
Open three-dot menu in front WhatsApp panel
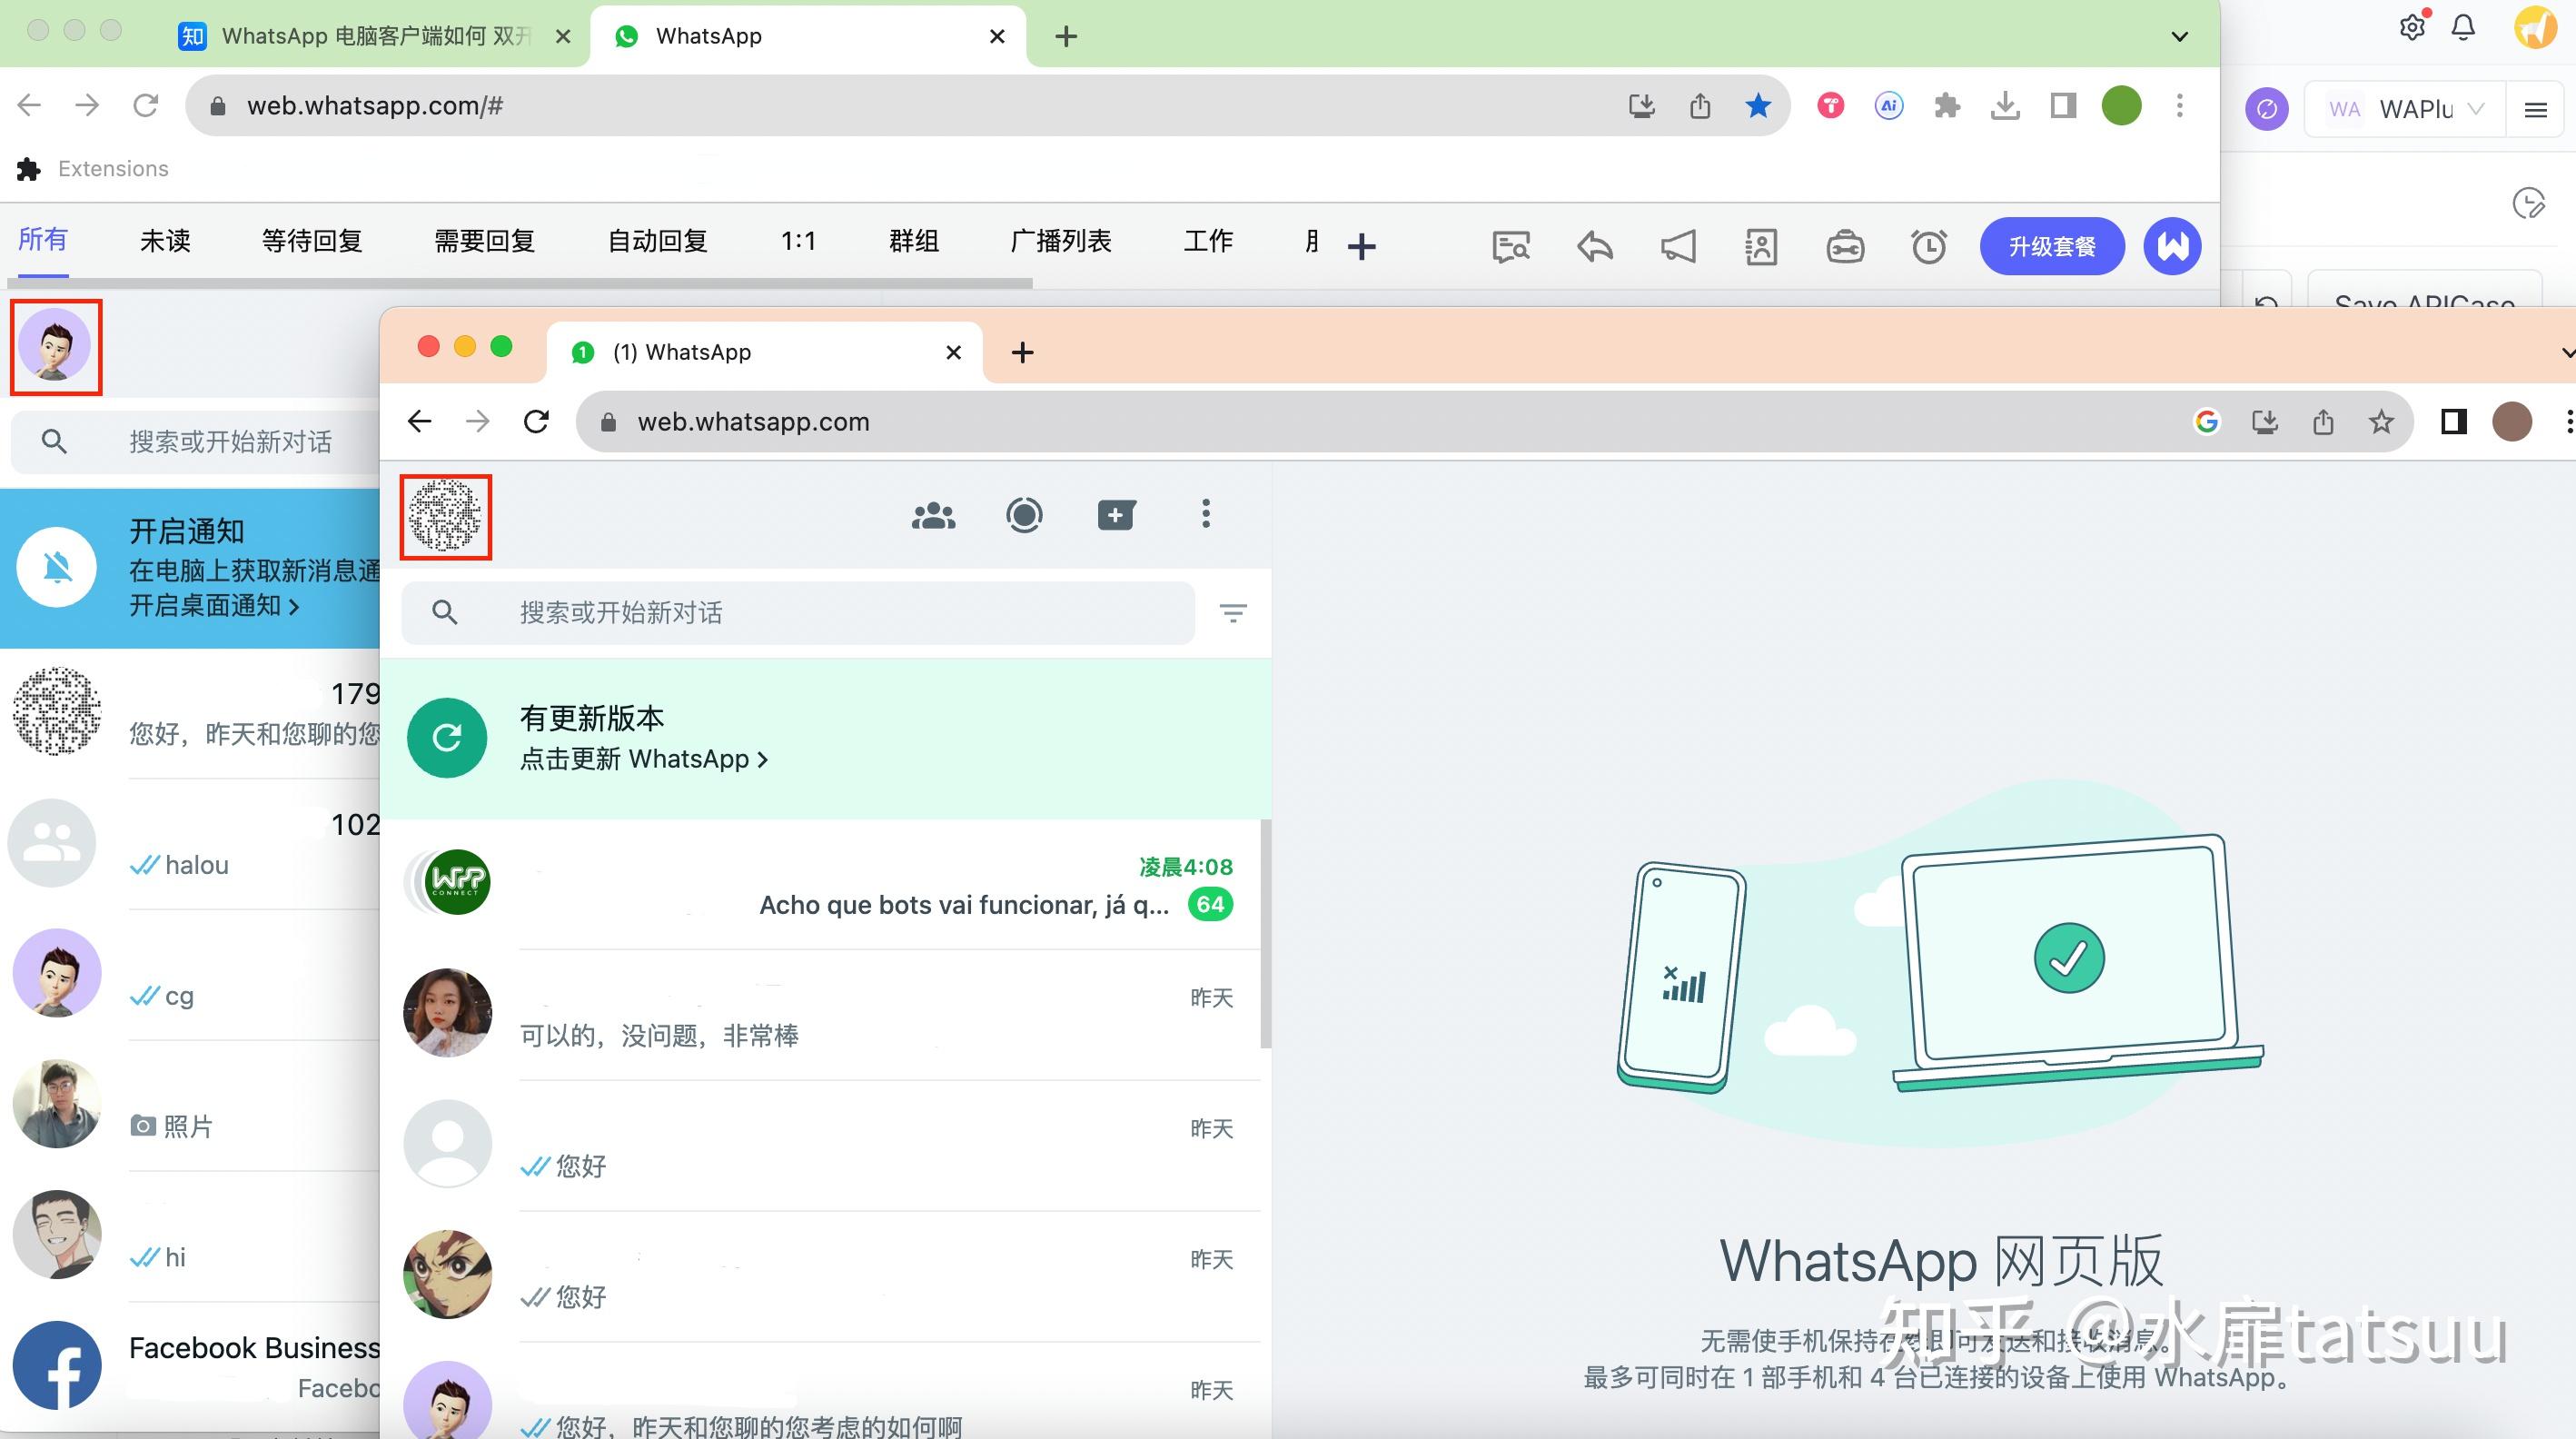[1206, 514]
